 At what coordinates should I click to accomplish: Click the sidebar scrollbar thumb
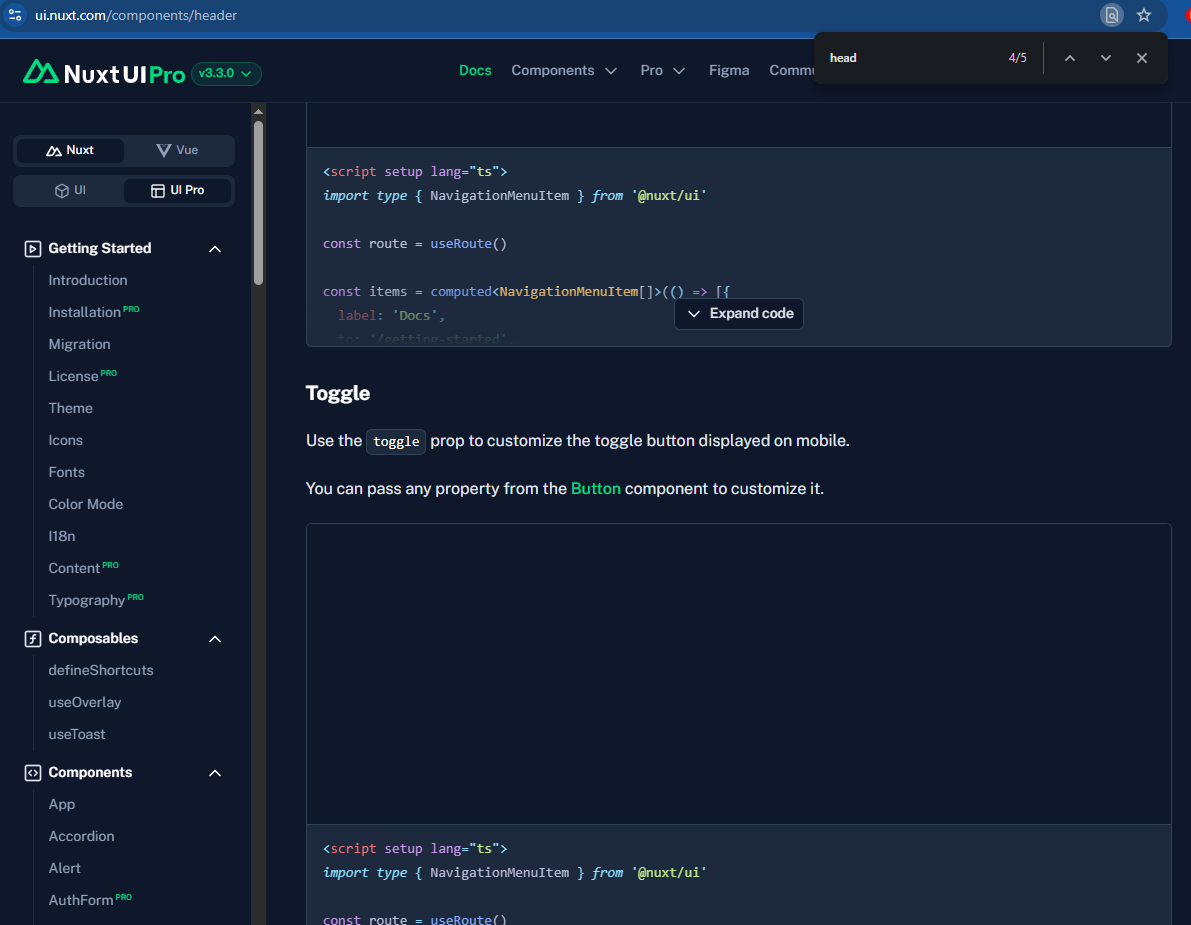click(258, 202)
